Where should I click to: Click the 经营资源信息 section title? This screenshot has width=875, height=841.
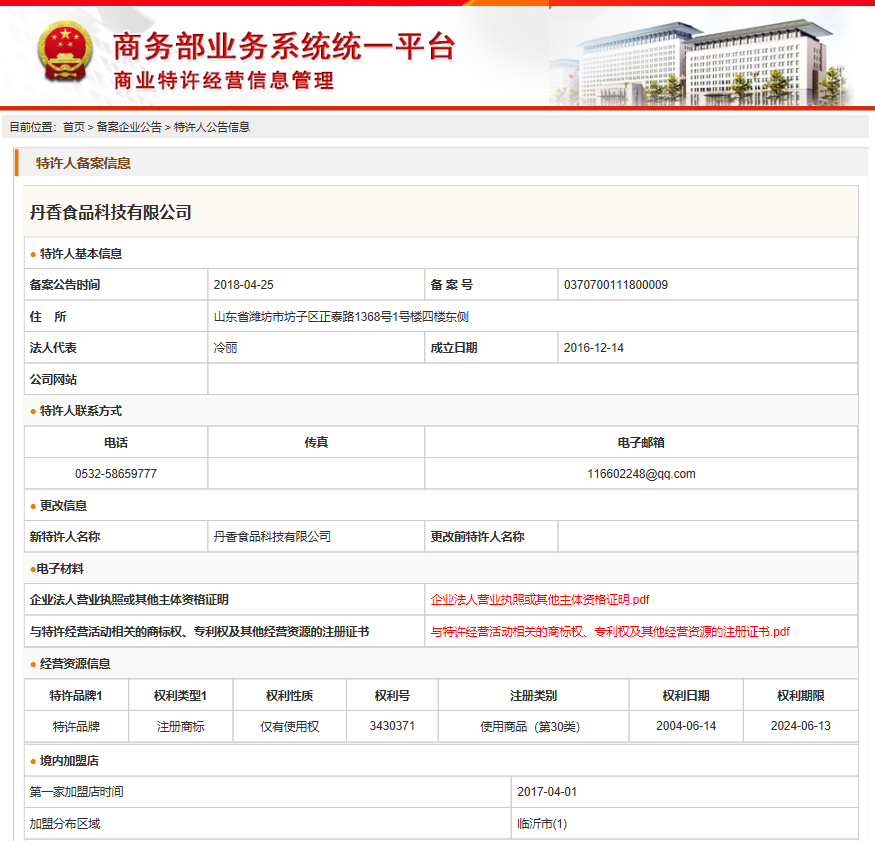coord(75,664)
